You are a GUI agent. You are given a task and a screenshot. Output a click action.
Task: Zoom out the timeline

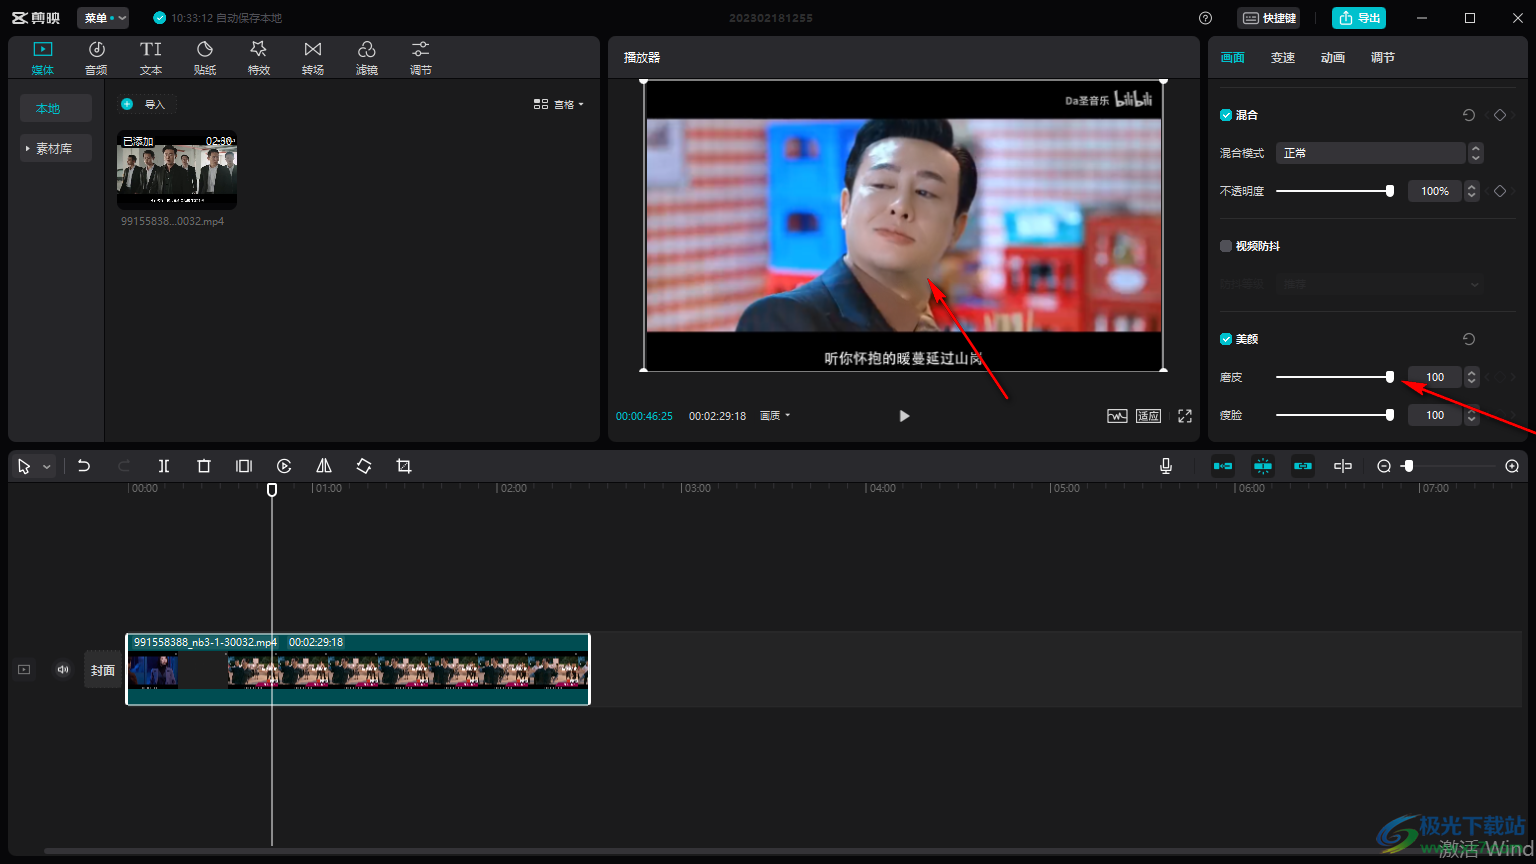1384,466
